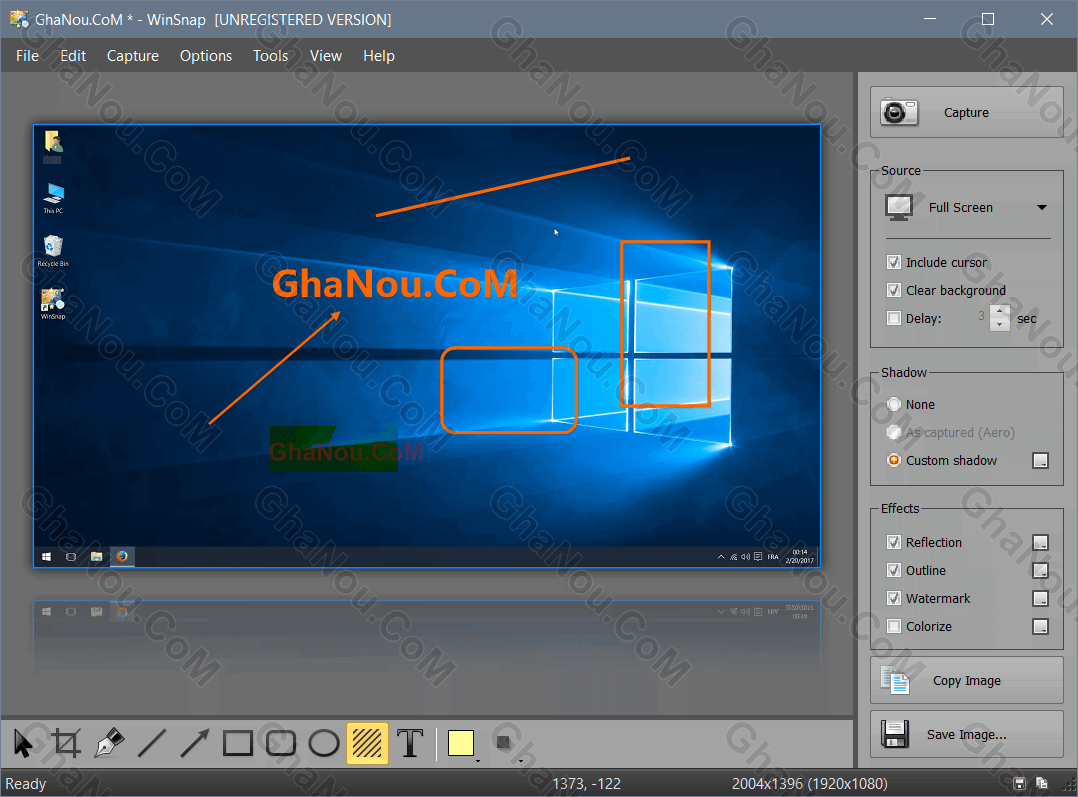Open the Options menu

pyautogui.click(x=206, y=56)
